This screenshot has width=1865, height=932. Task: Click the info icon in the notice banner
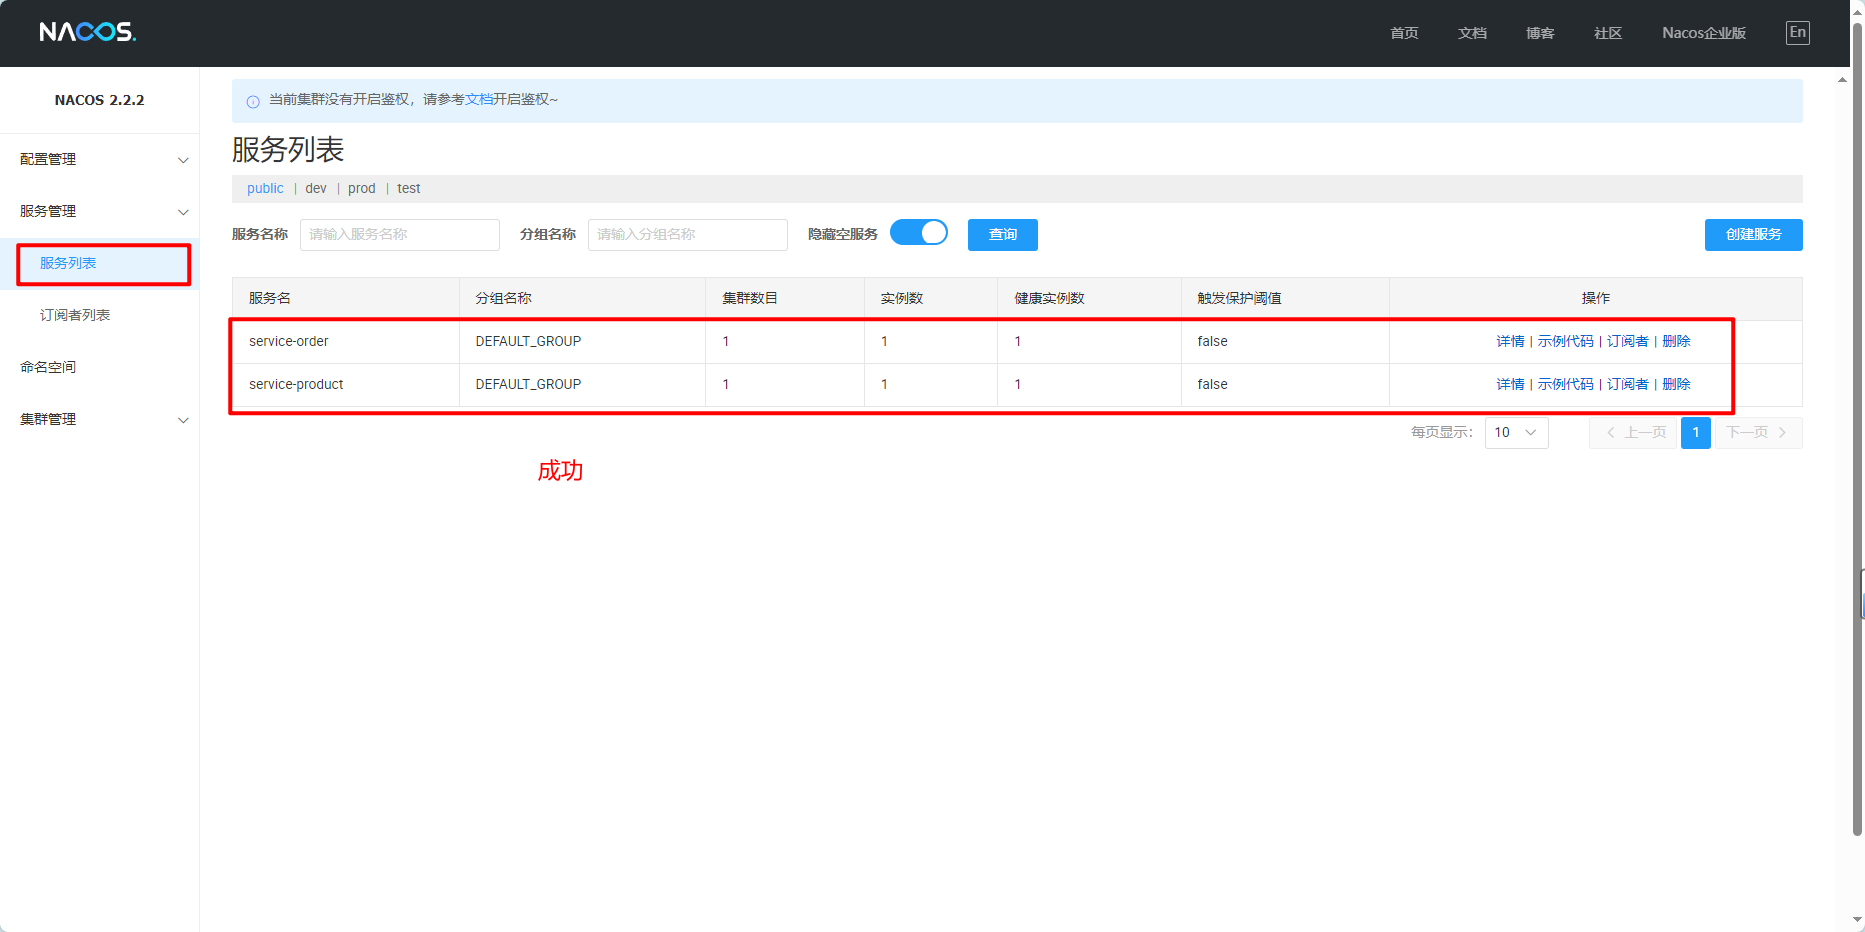253,101
